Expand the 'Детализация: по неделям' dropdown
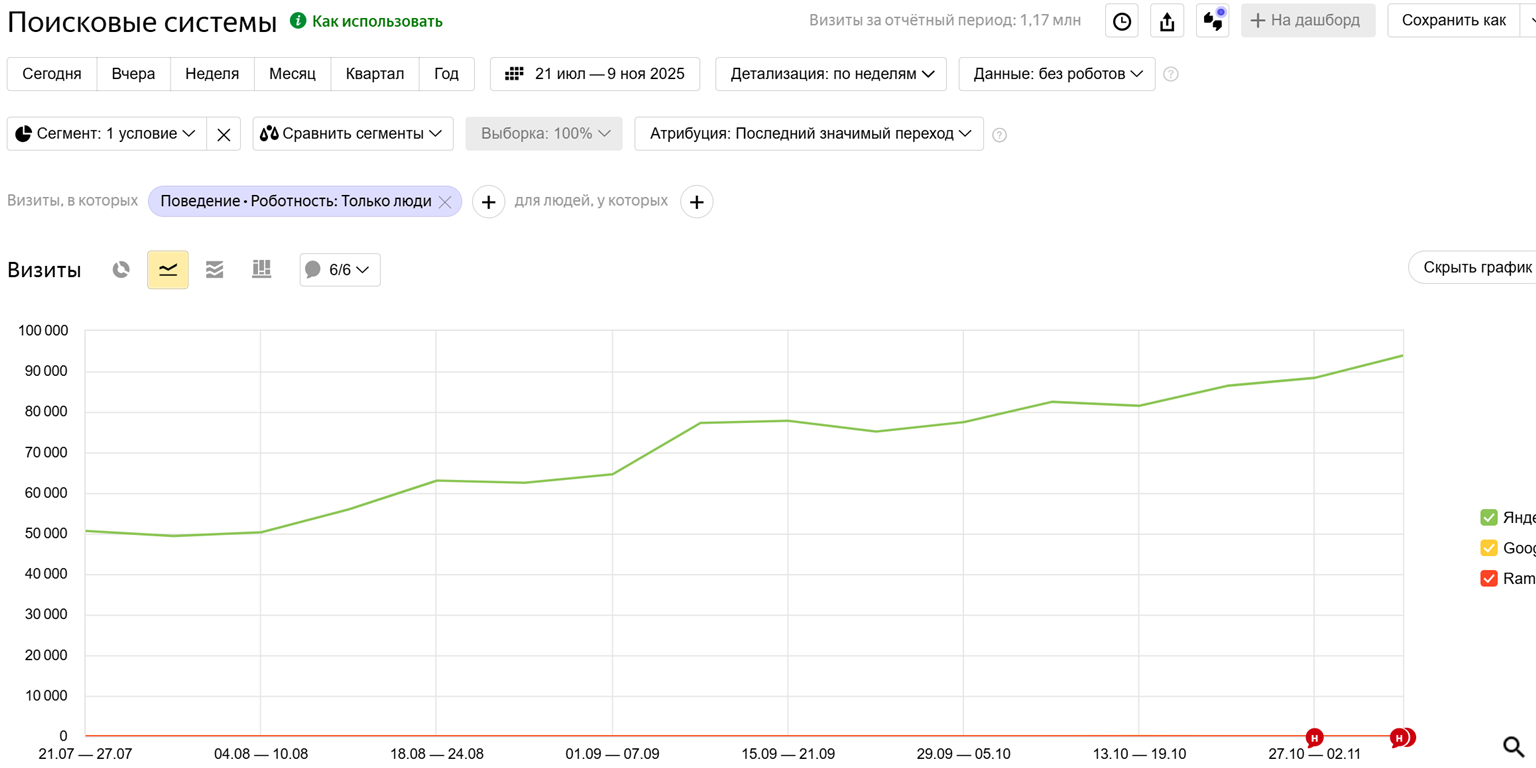Screen dimensions: 1536x768 click(831, 74)
